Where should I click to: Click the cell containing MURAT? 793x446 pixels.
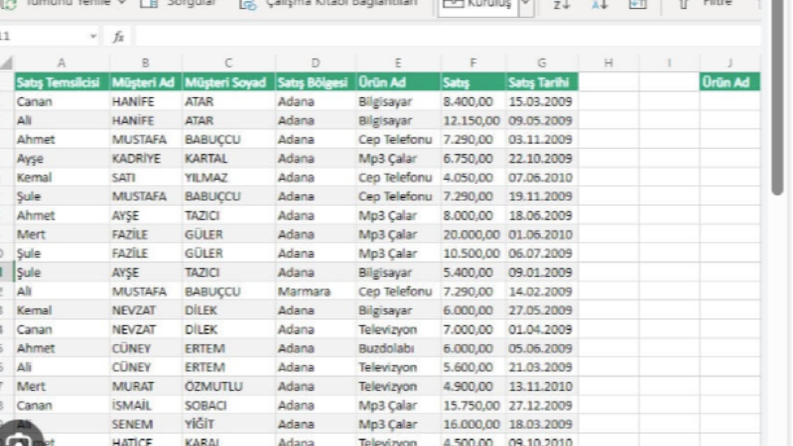pos(146,386)
